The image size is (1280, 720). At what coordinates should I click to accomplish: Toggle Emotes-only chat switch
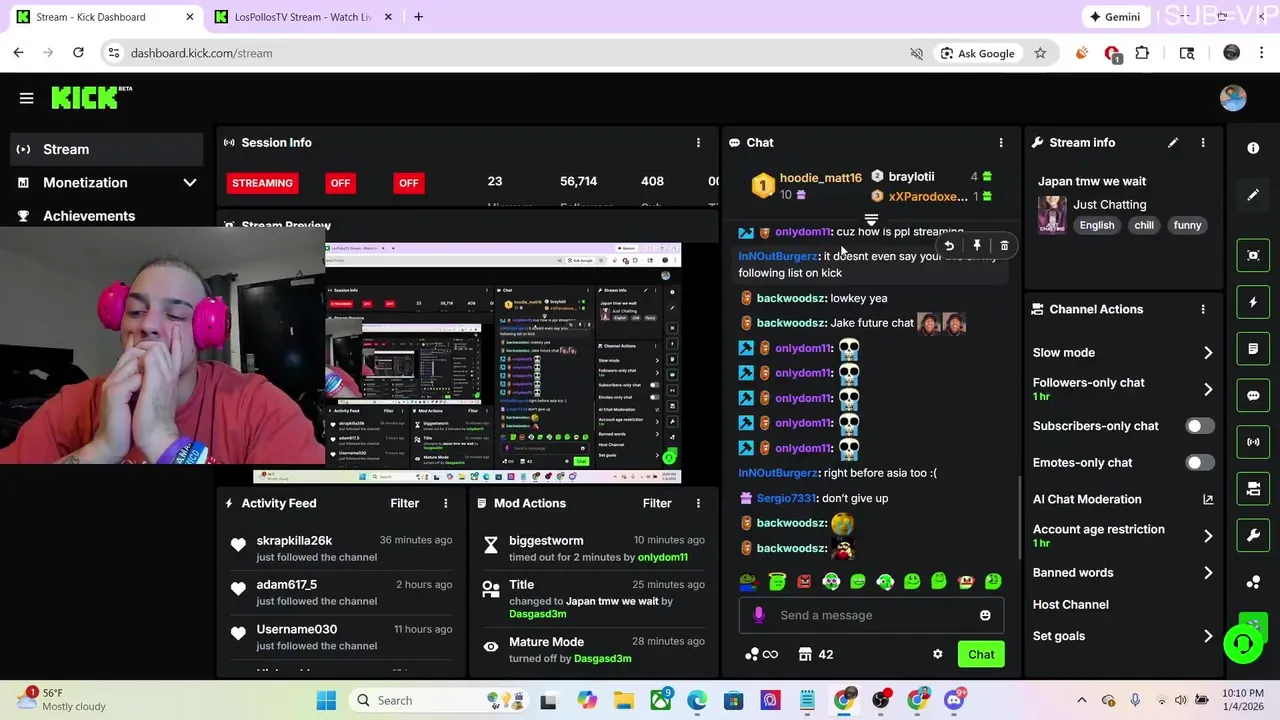(1199, 463)
